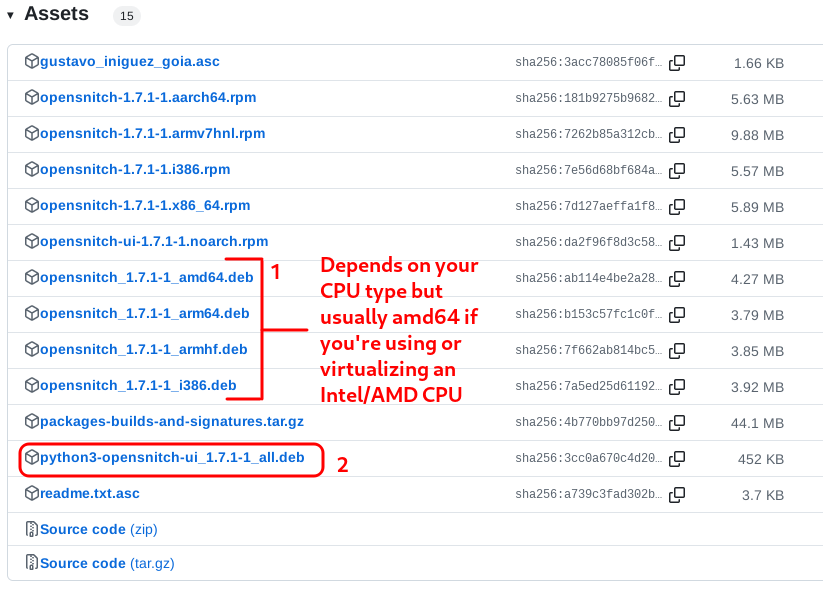
Task: Download python3-opensnitch-ui_1.7.1-1_all.deb
Action: (172, 457)
